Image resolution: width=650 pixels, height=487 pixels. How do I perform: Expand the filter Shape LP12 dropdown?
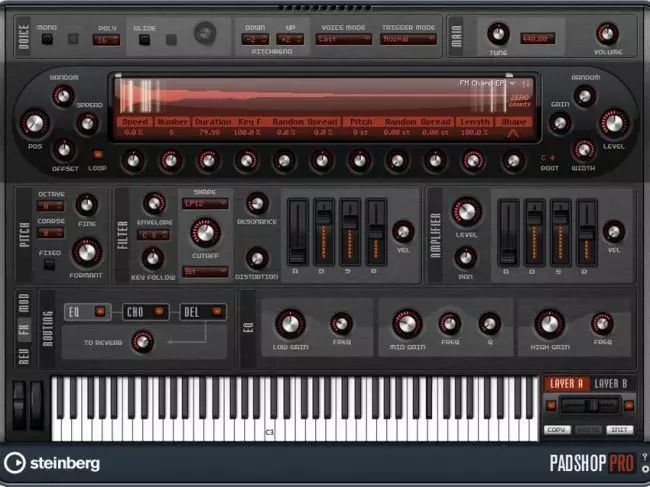click(205, 203)
